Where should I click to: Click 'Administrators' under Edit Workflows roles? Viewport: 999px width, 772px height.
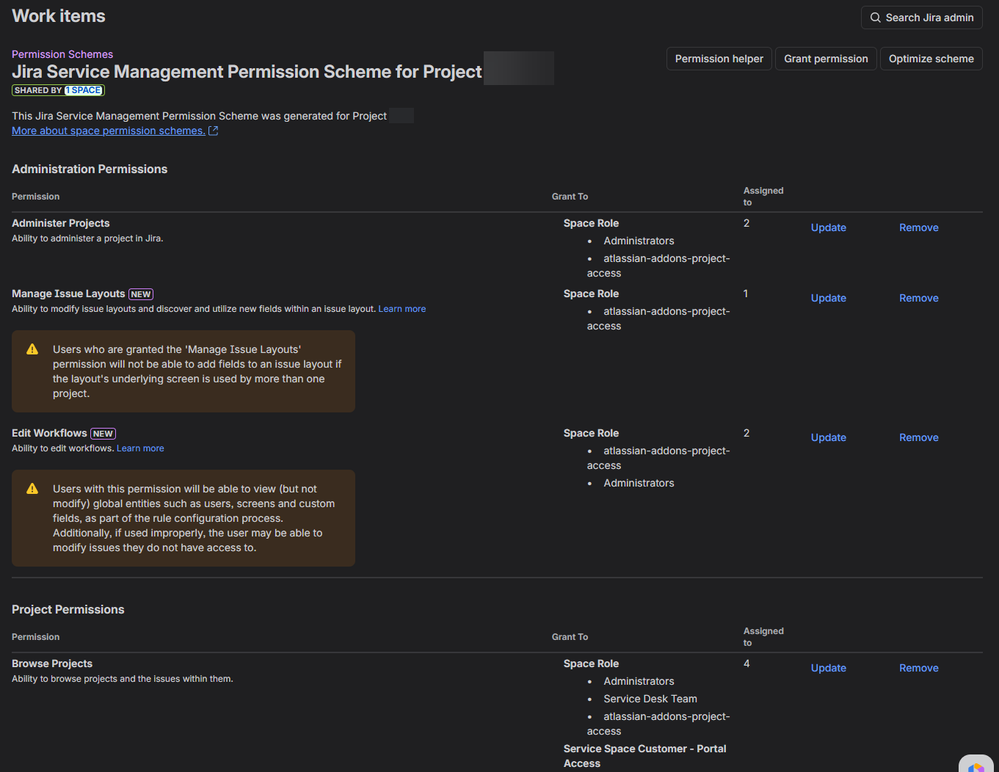638,483
